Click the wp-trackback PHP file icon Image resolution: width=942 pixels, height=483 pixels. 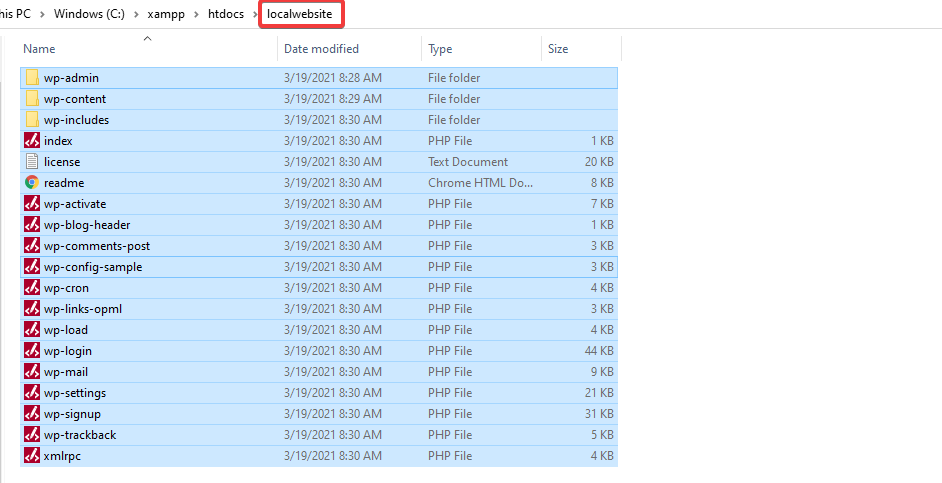32,435
